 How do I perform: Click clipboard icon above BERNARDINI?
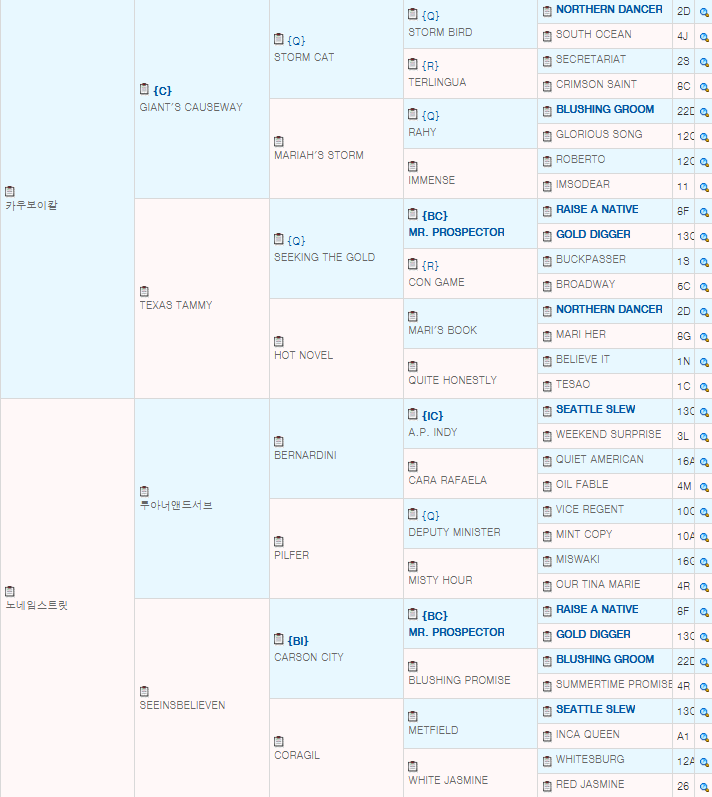(278, 441)
